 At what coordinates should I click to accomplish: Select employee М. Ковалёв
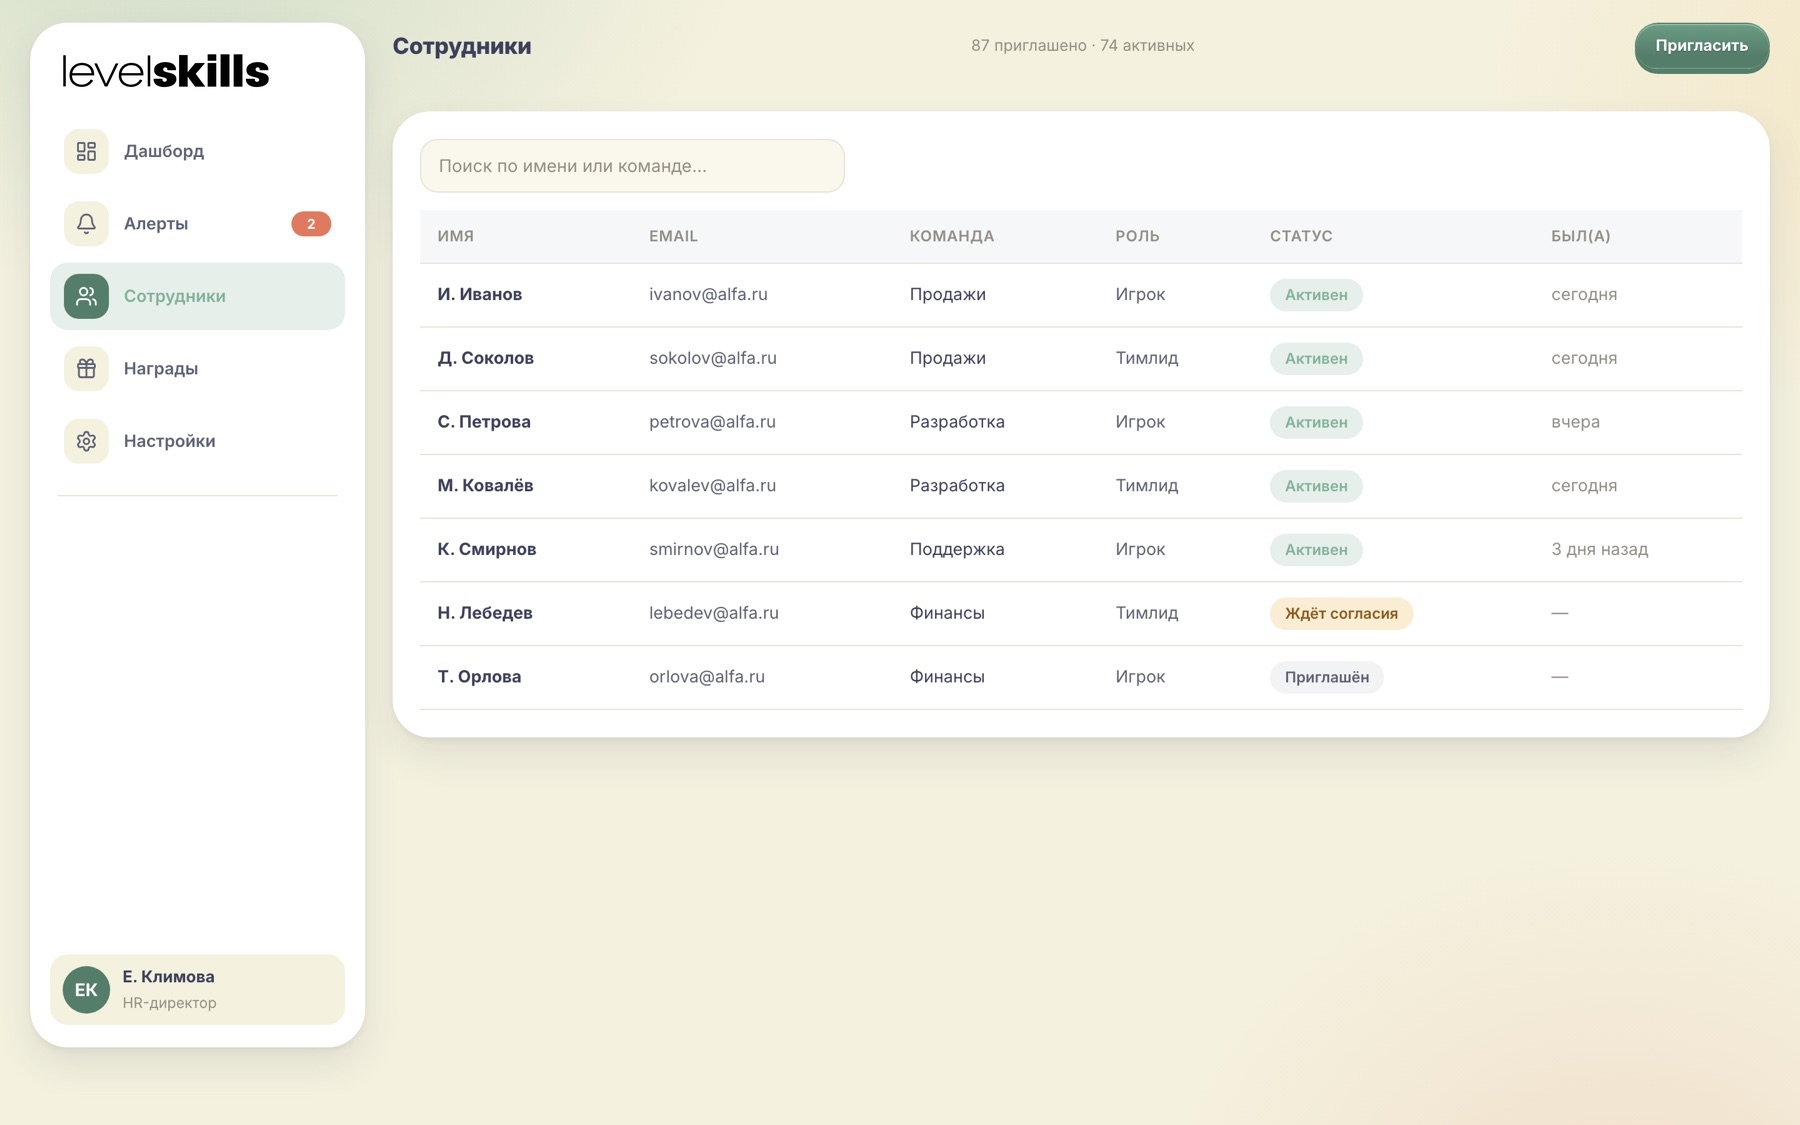click(486, 485)
